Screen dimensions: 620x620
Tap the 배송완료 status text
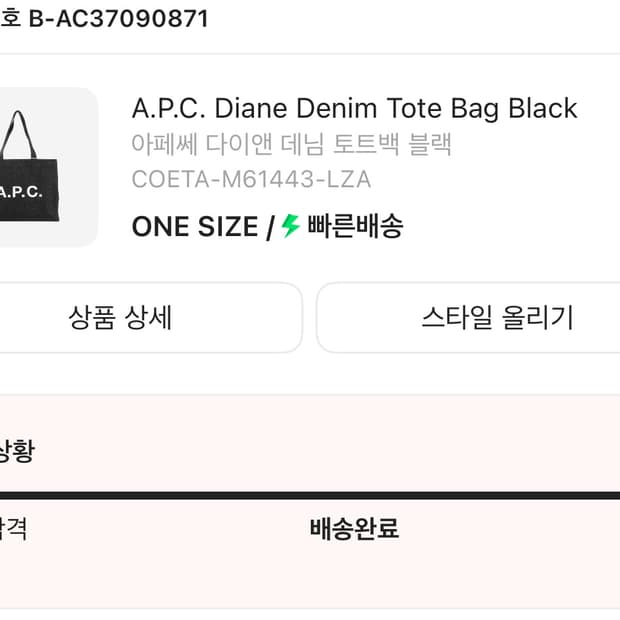[x=354, y=529]
